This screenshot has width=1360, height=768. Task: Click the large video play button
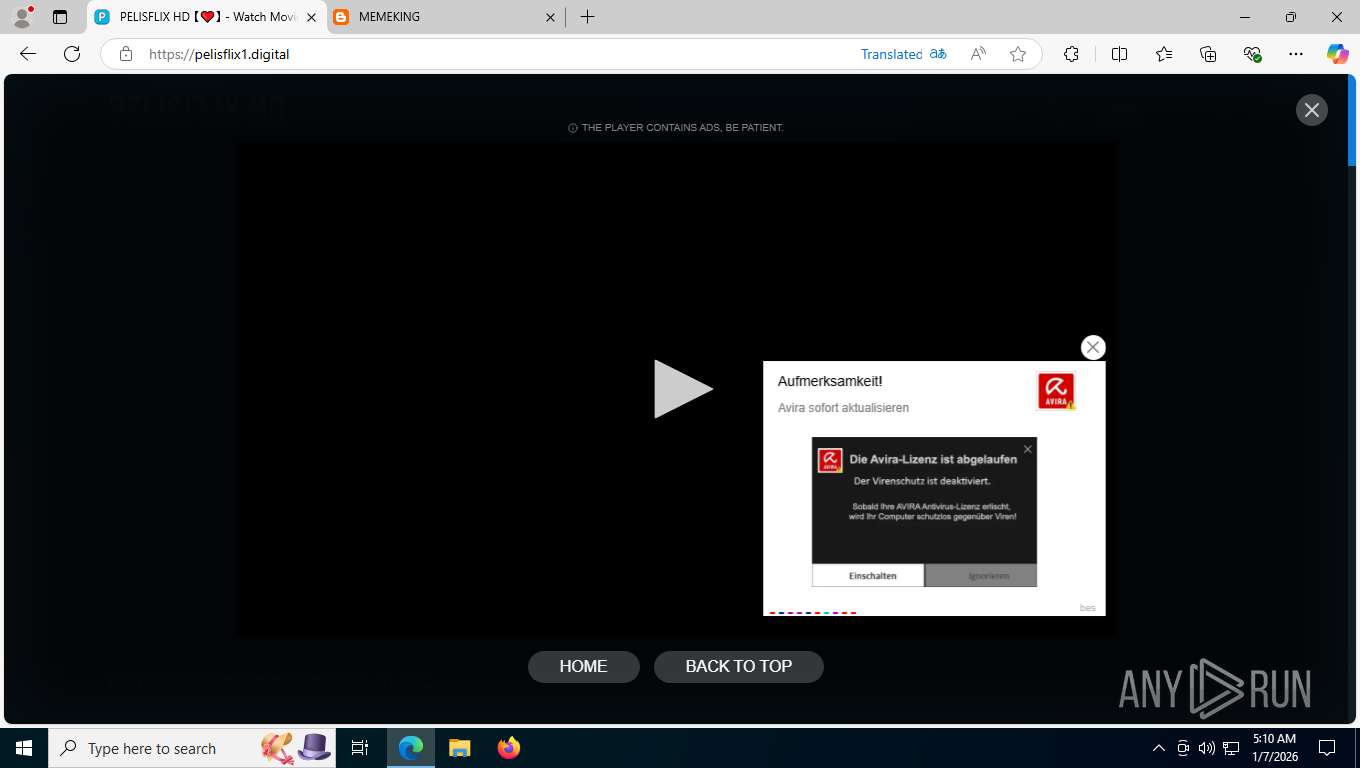(x=683, y=389)
